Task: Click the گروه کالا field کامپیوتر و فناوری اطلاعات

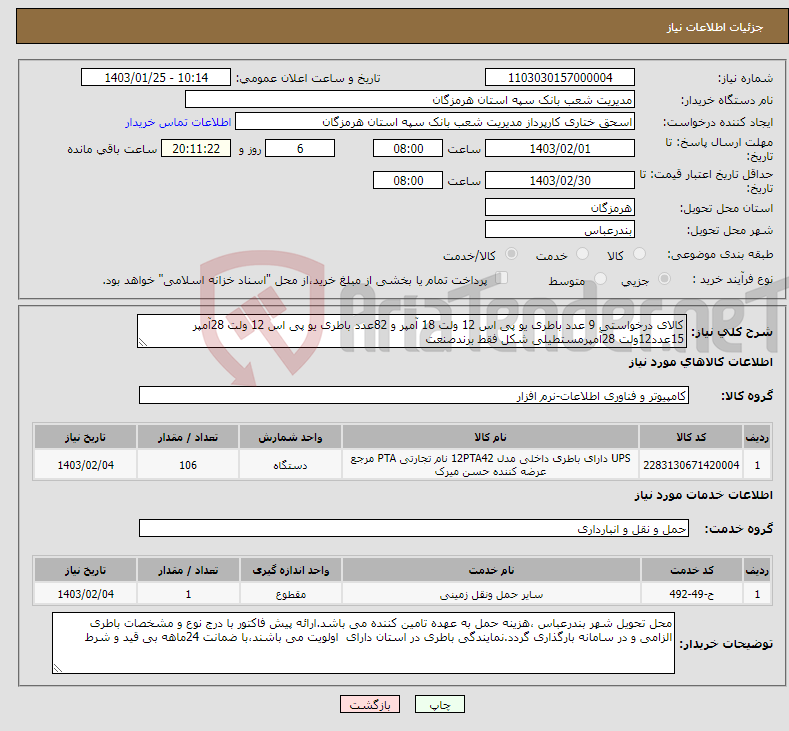Action: point(414,395)
